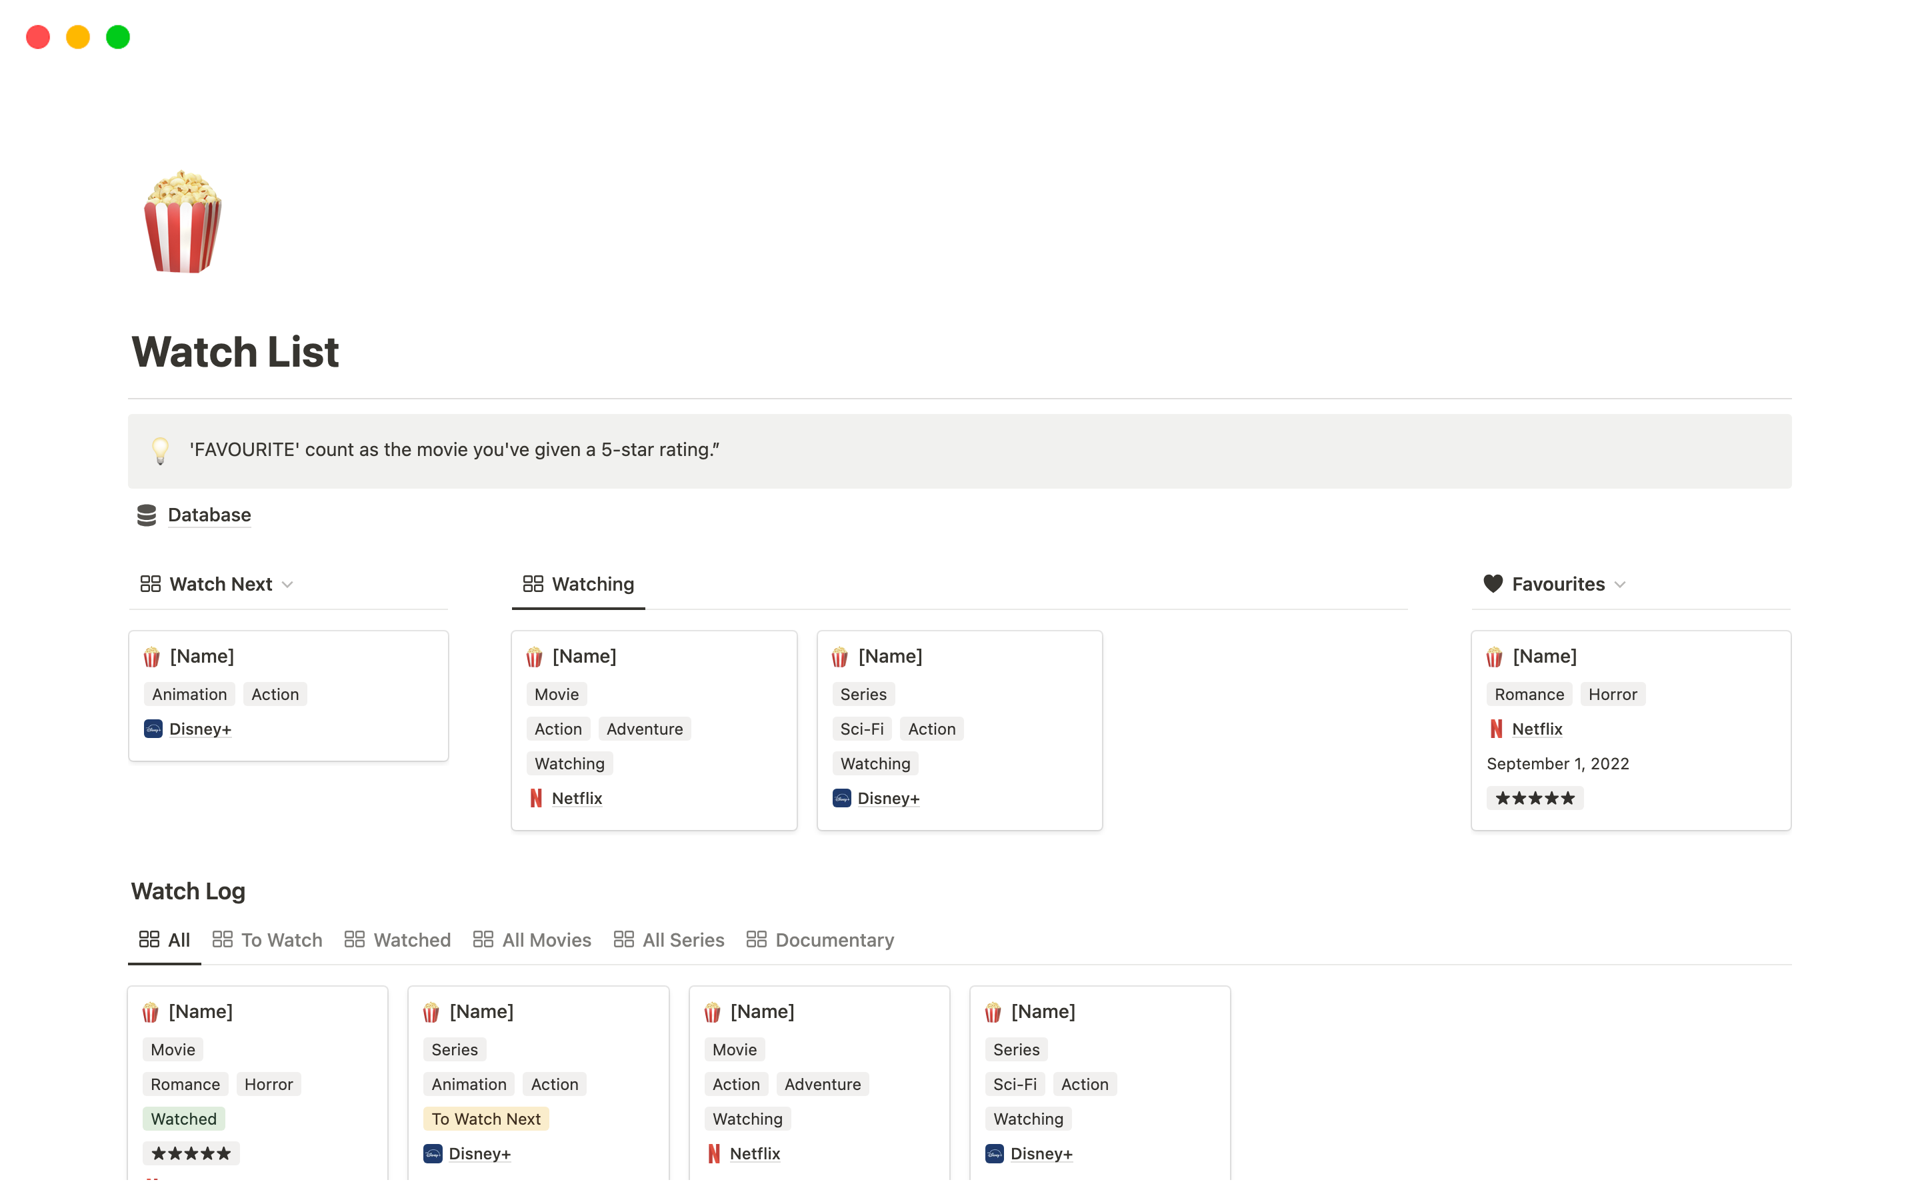The image size is (1920, 1200).
Task: Click the lightbulb callout icon
Action: [160, 451]
